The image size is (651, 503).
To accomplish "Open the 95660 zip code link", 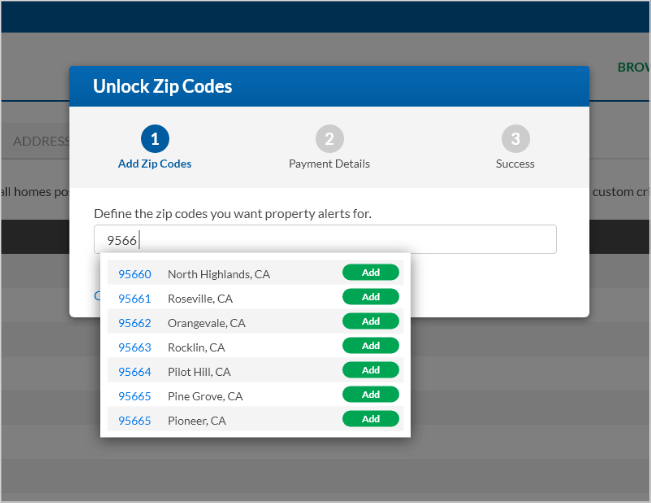I will [x=135, y=274].
